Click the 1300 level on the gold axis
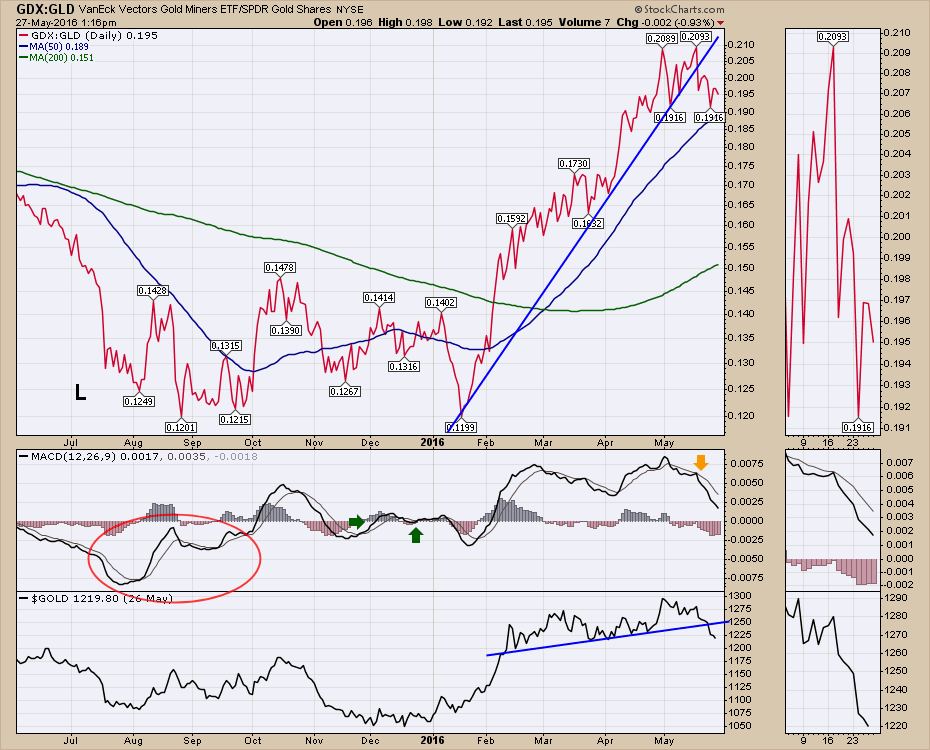 (x=742, y=596)
